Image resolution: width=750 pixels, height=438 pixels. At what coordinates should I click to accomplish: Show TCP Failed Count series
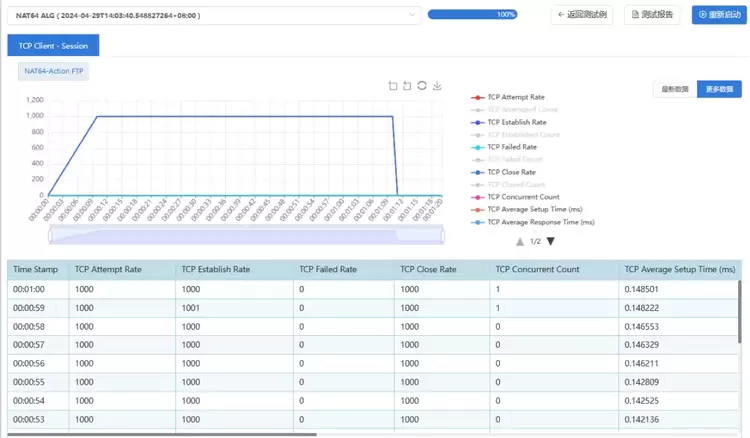tap(515, 159)
